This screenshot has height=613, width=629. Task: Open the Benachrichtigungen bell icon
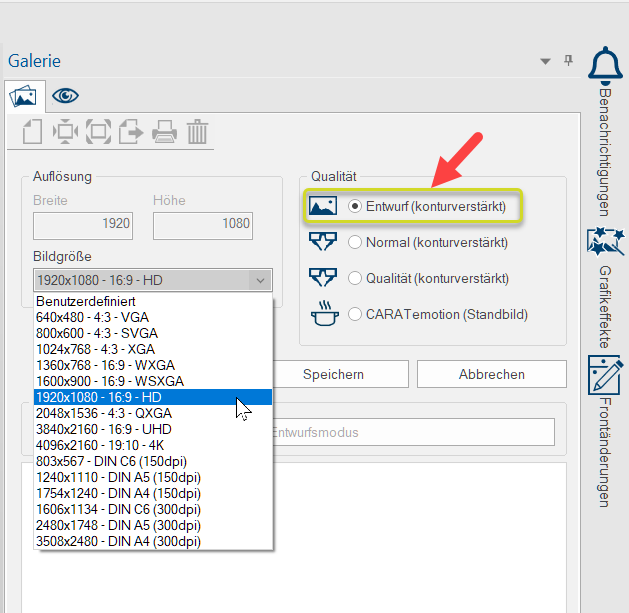[606, 65]
